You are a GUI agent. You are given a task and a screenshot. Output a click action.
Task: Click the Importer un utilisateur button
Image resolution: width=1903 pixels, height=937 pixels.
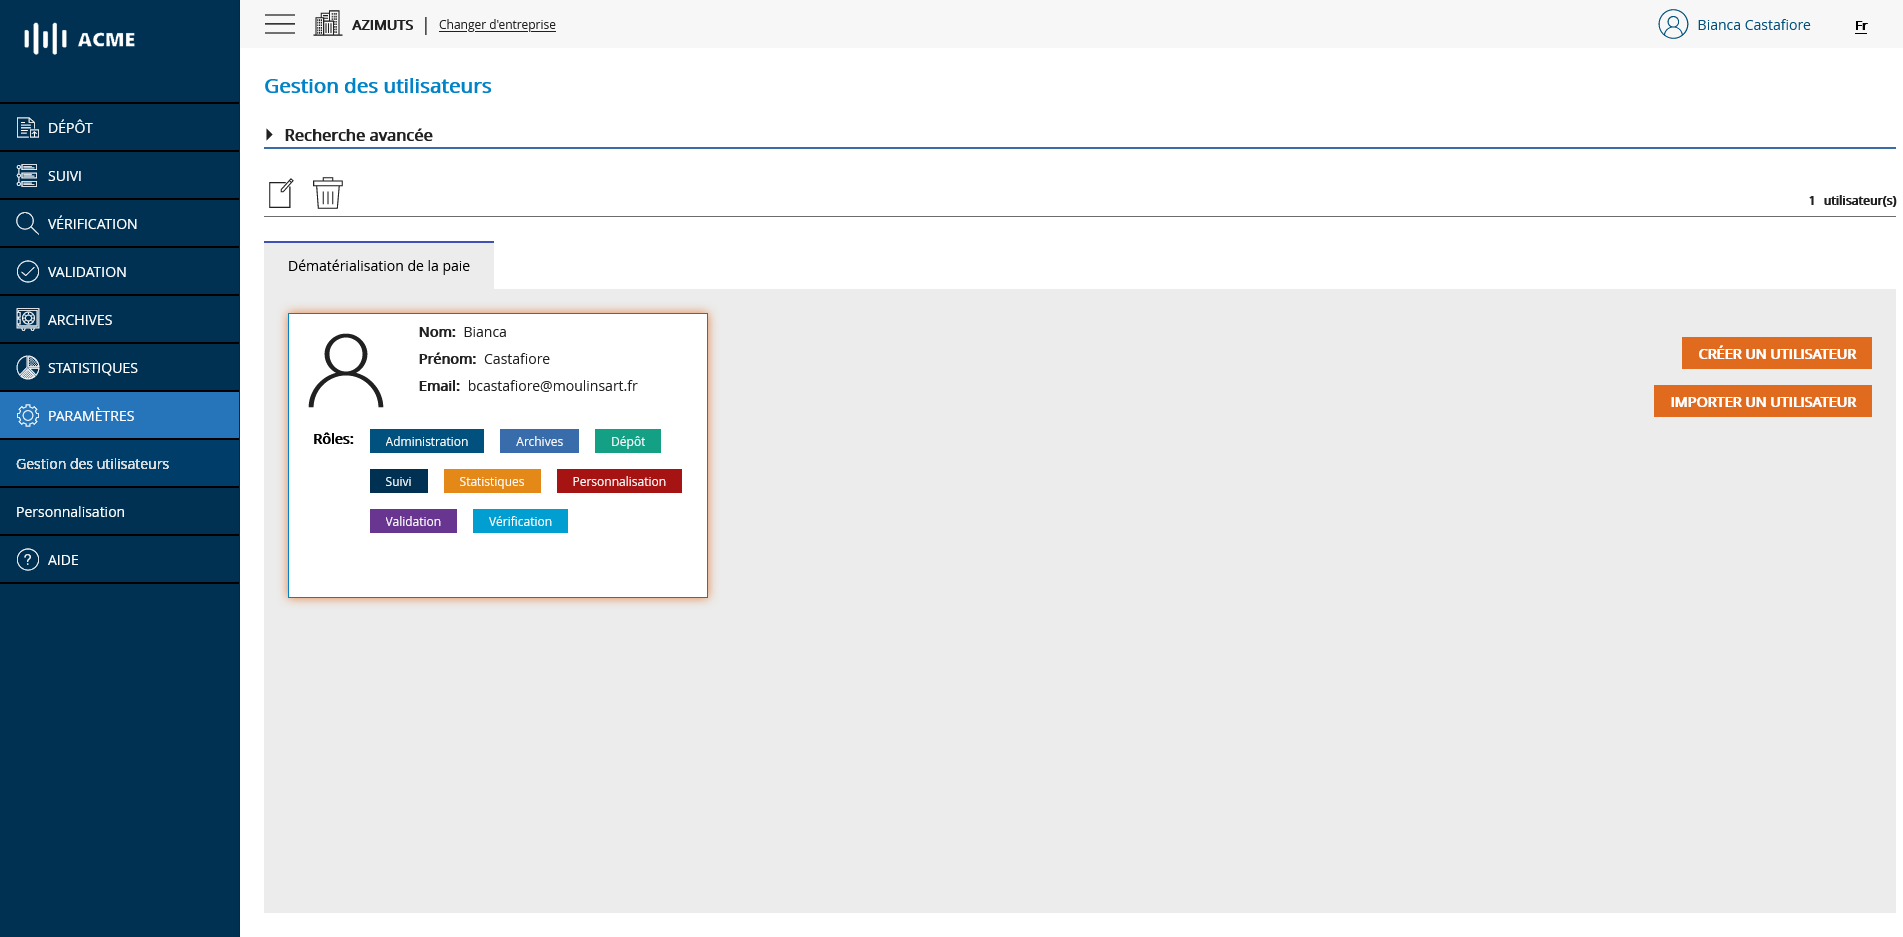1762,401
